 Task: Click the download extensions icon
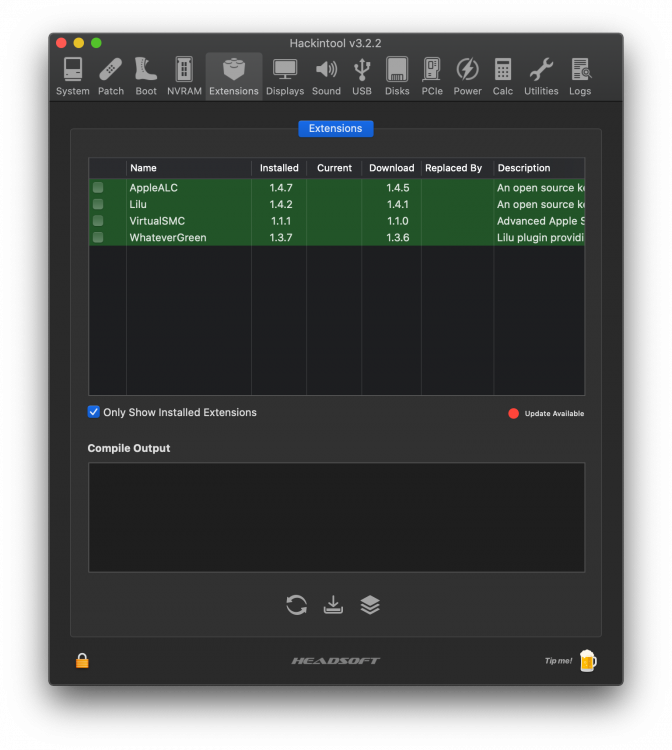[x=333, y=605]
